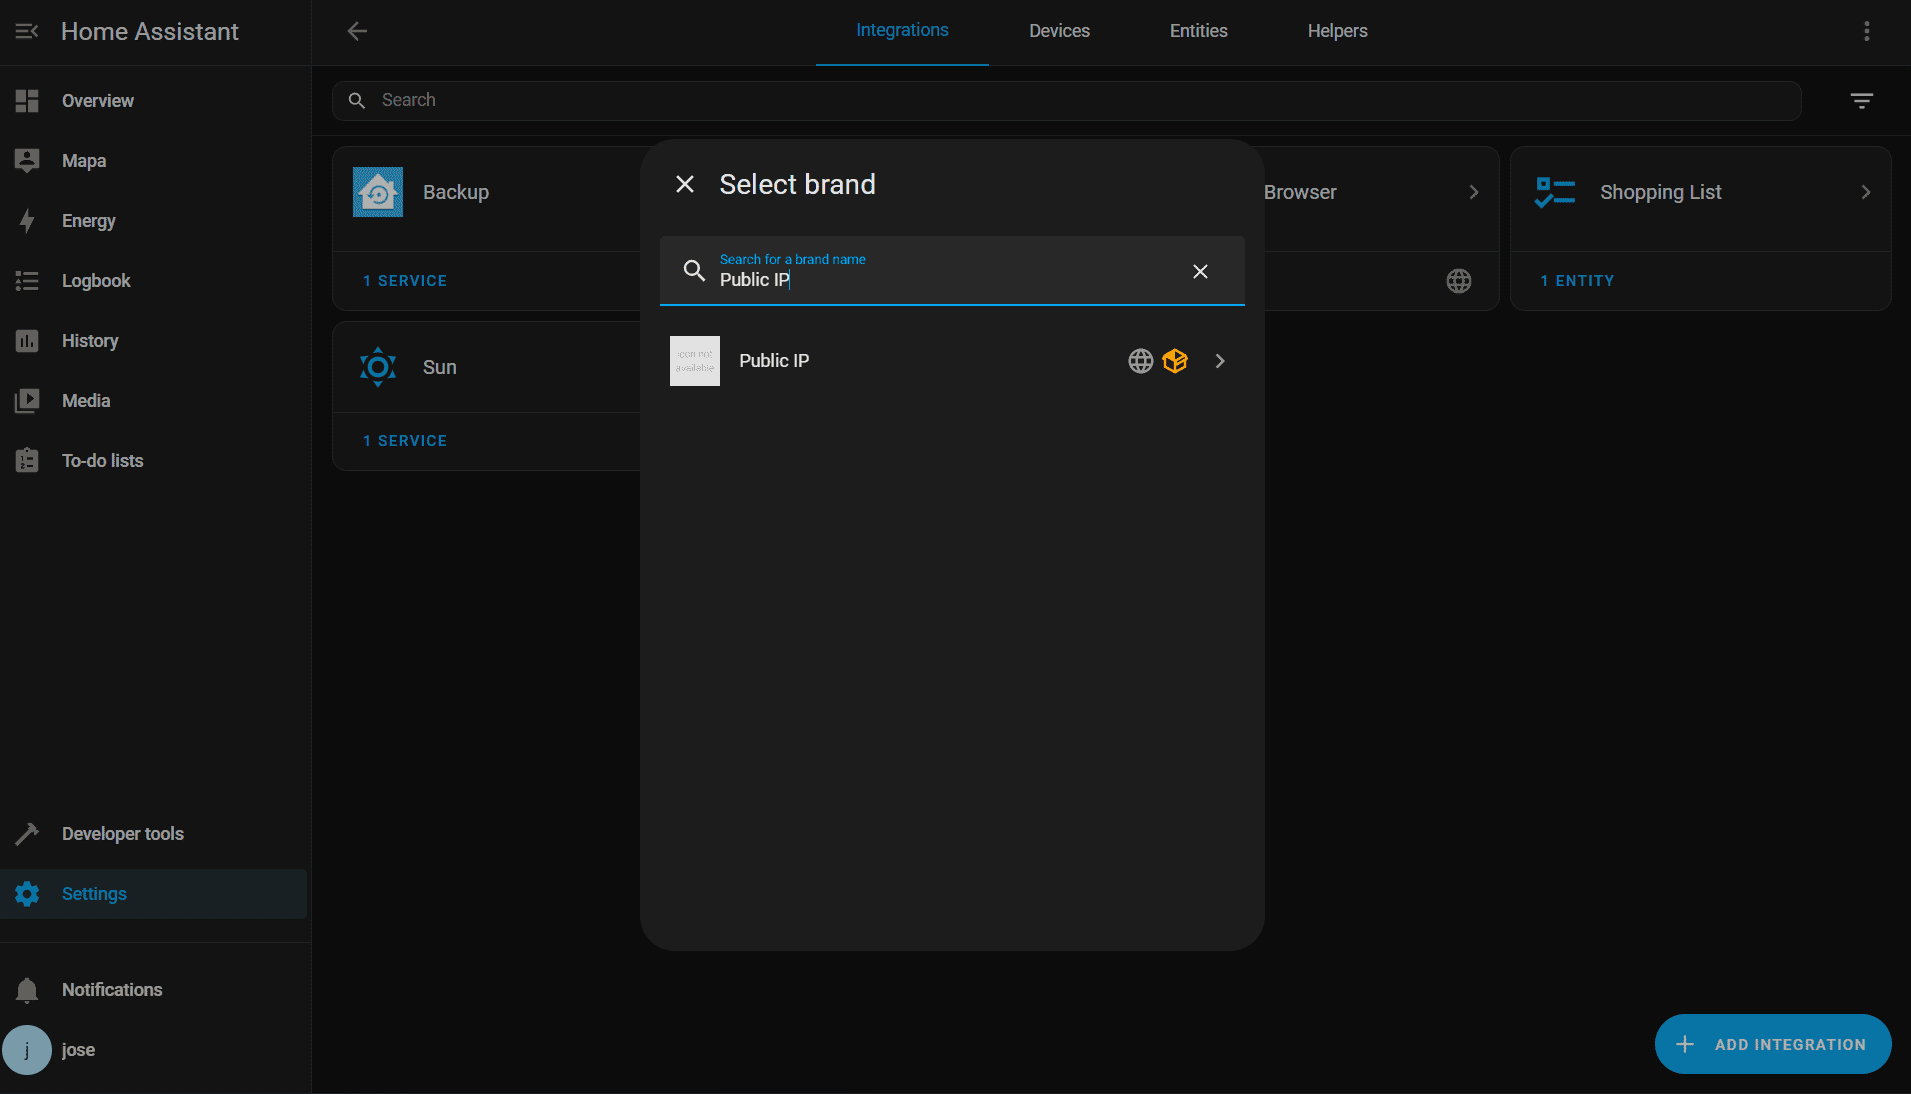Click the three-dot overflow menu

click(1866, 31)
